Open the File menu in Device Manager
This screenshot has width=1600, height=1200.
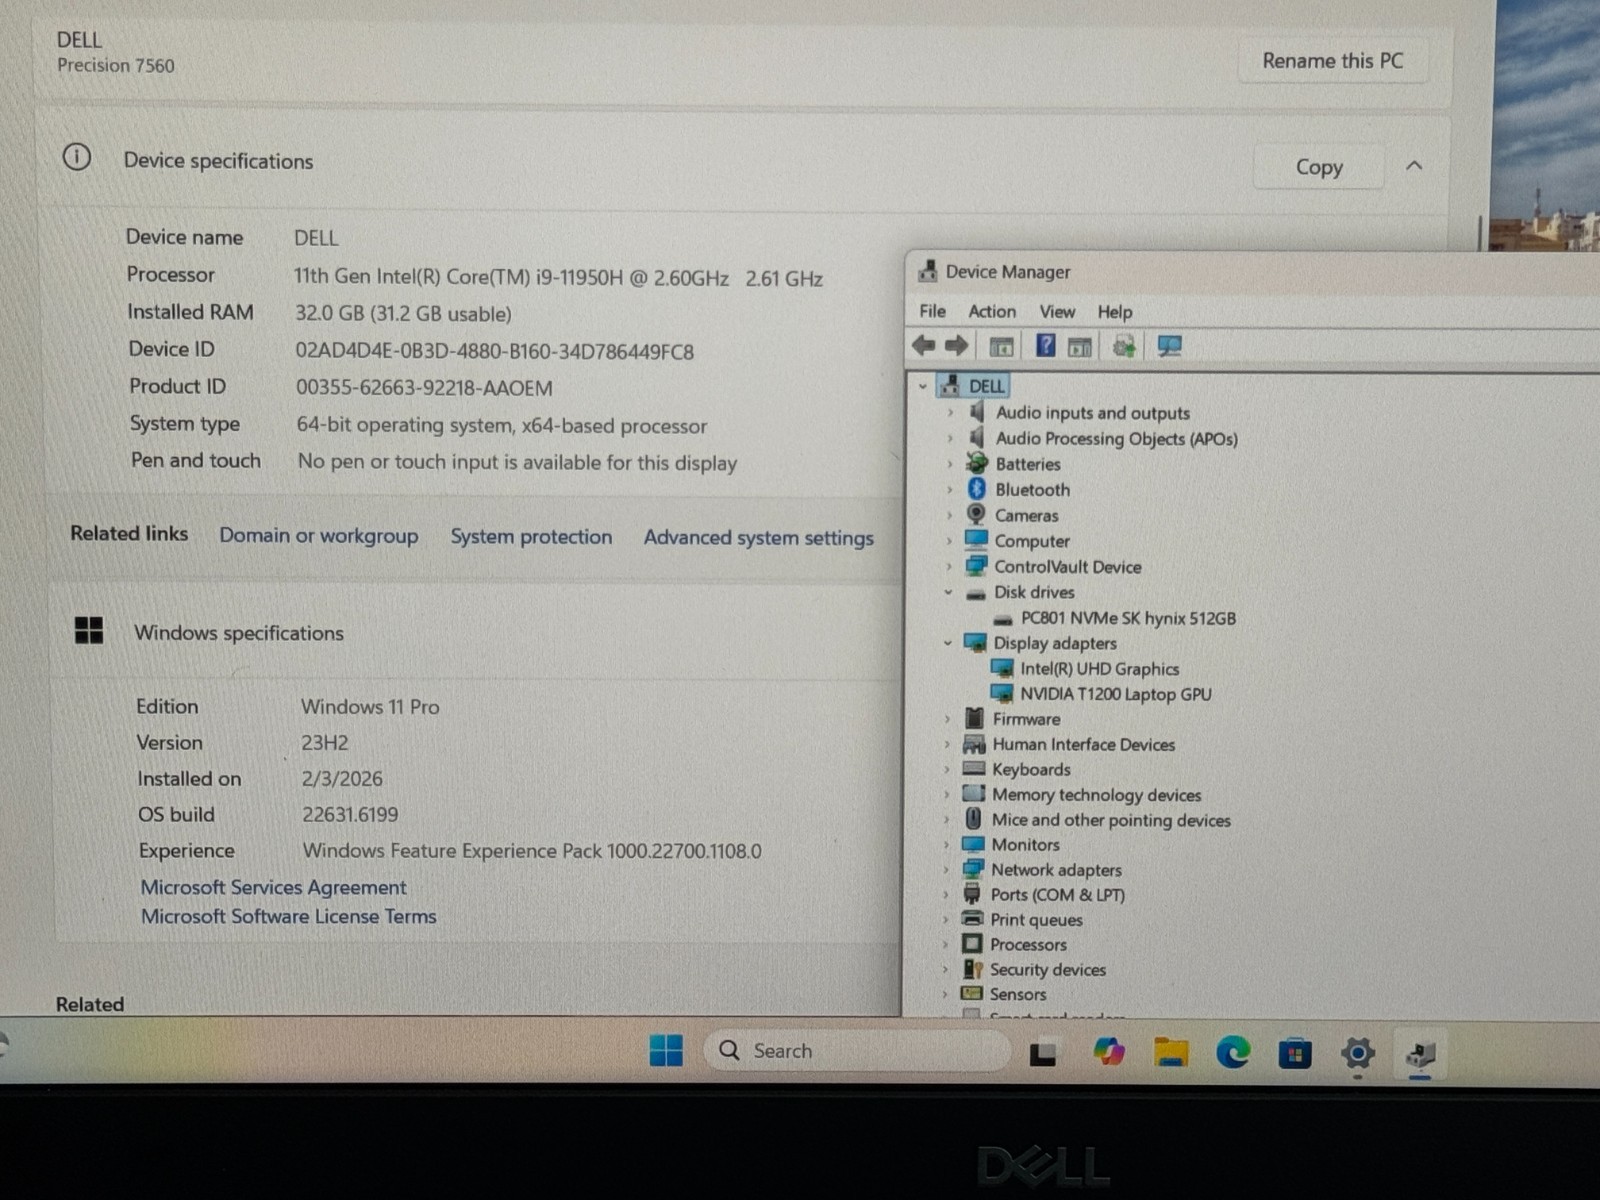pos(932,311)
